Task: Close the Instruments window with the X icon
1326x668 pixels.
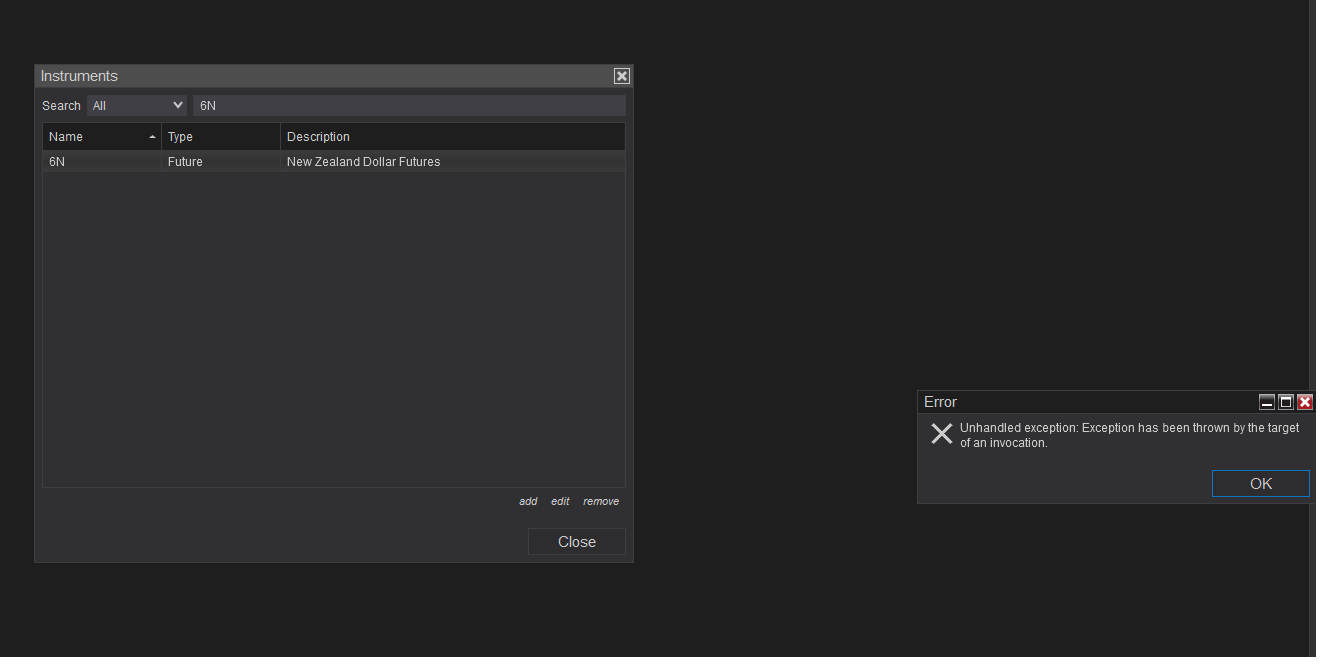Action: pyautogui.click(x=622, y=76)
